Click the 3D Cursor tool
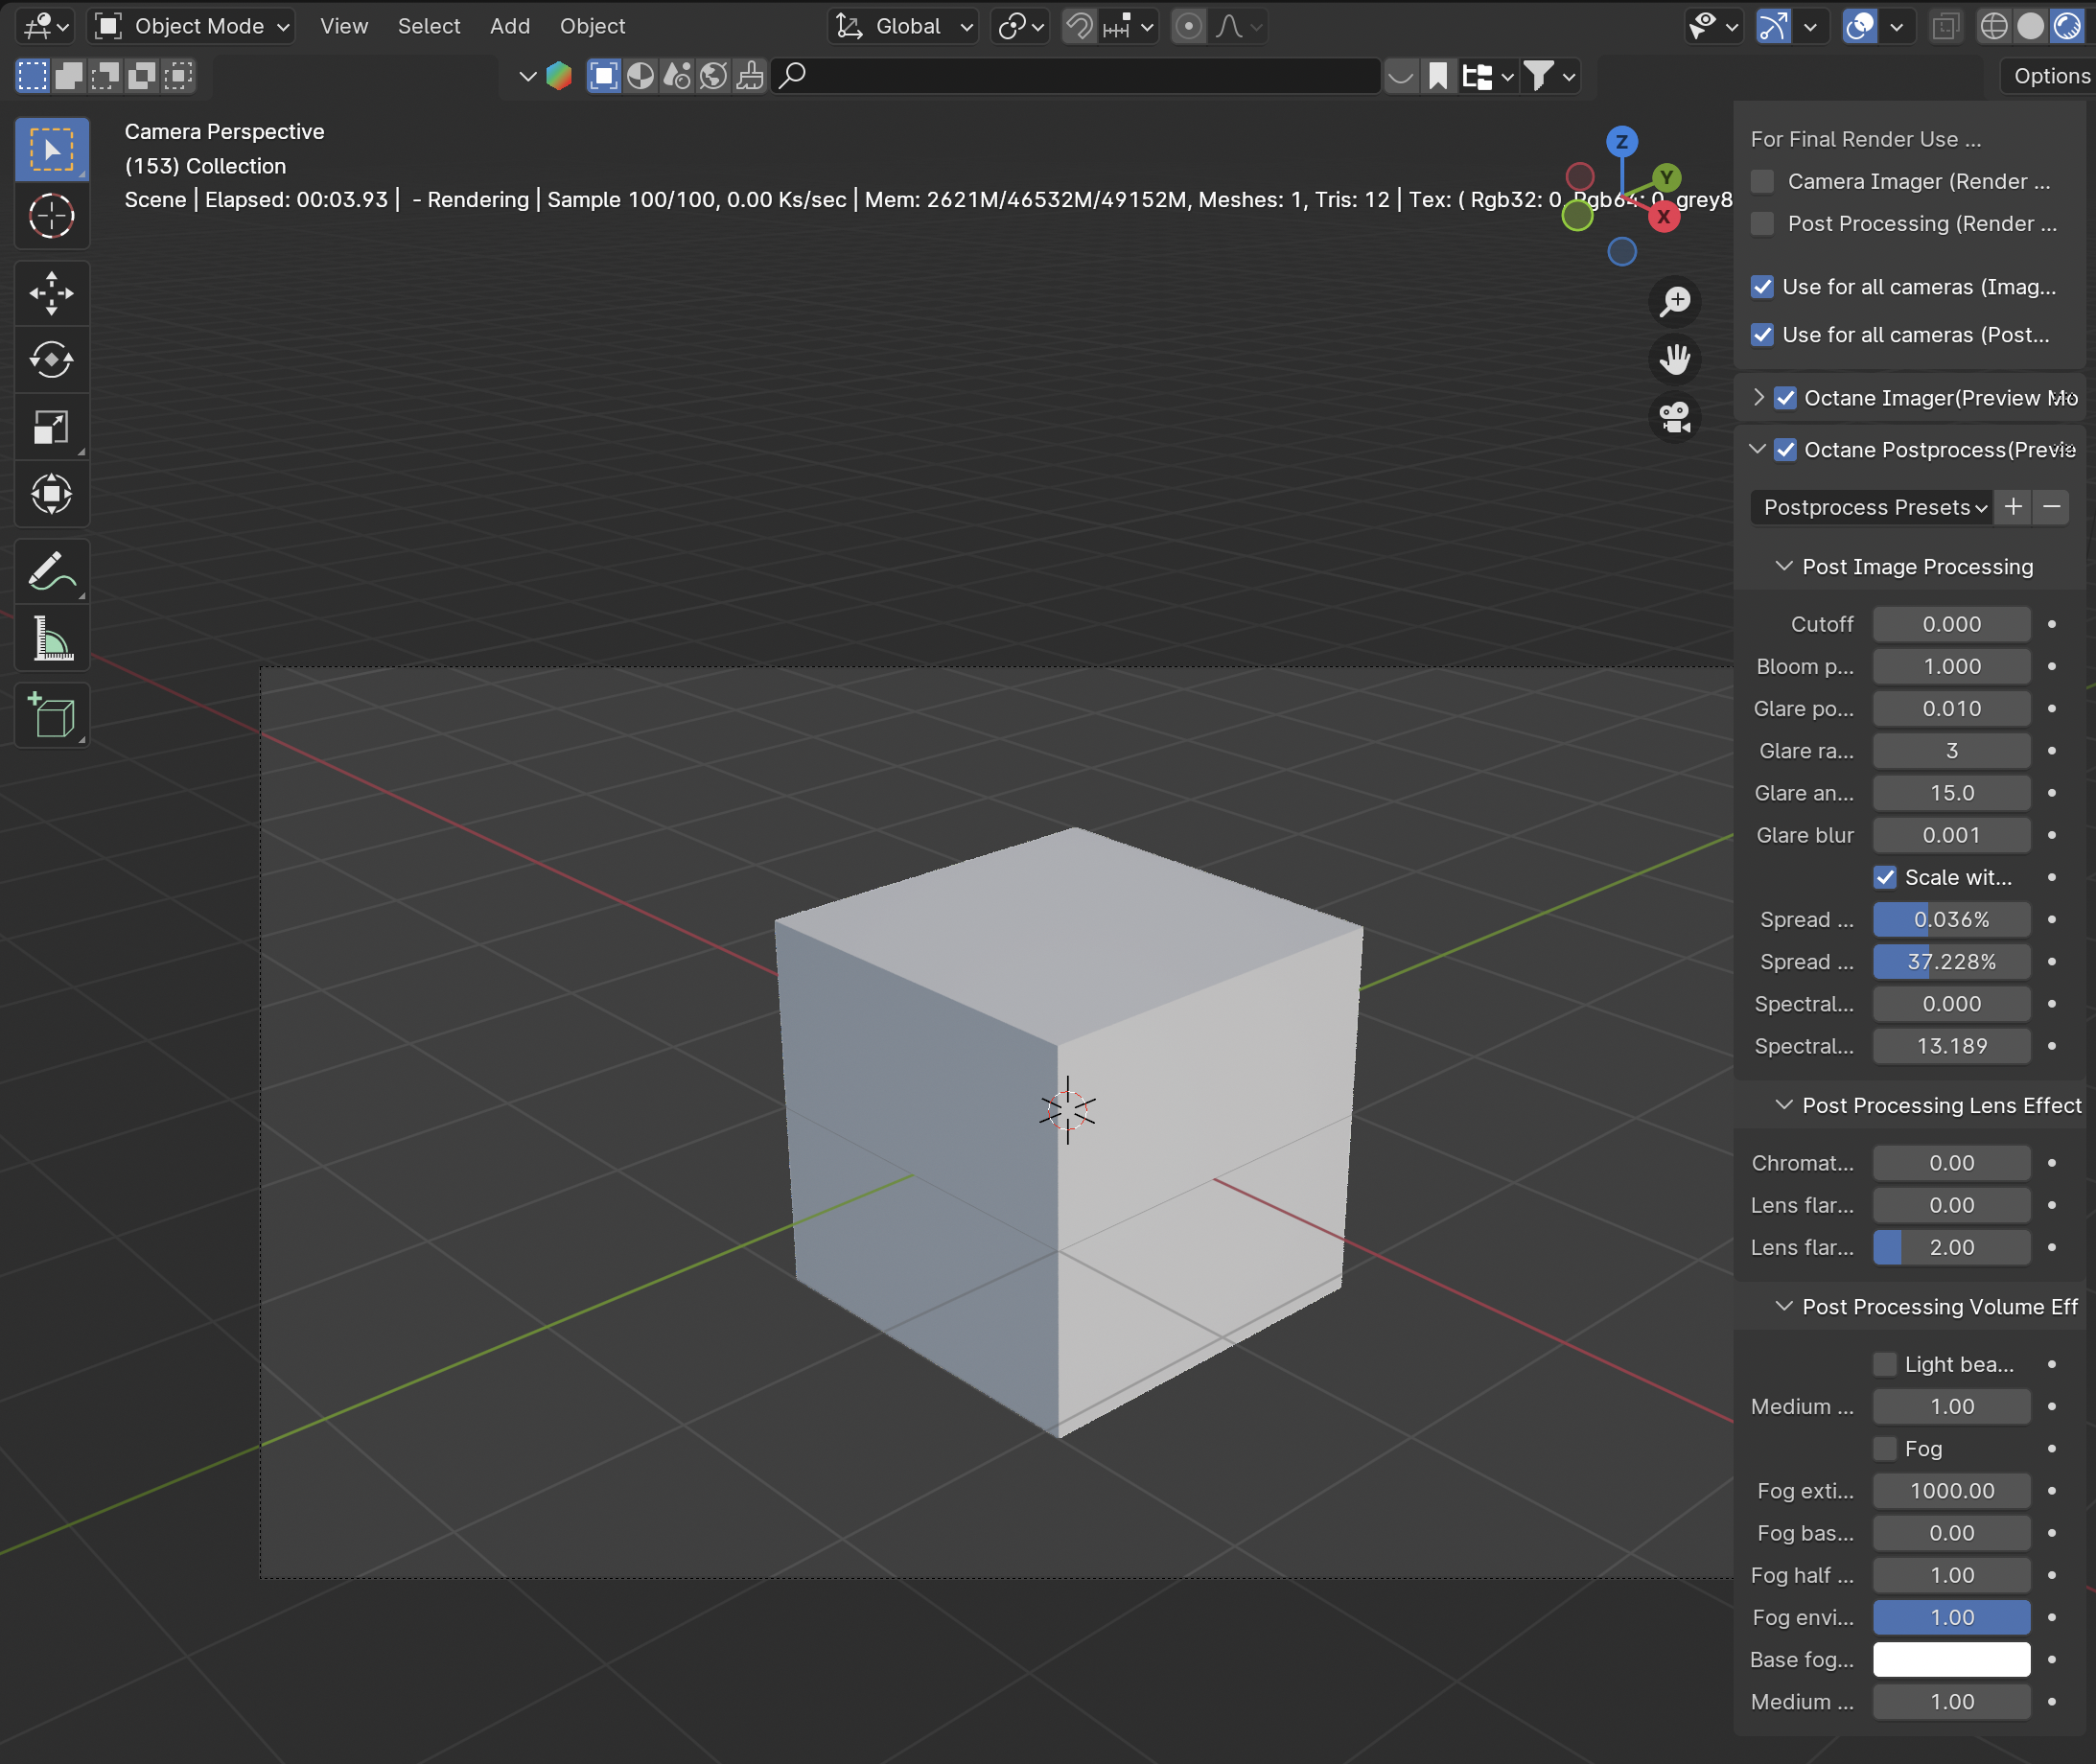The height and width of the screenshot is (1764, 2096). pyautogui.click(x=51, y=216)
